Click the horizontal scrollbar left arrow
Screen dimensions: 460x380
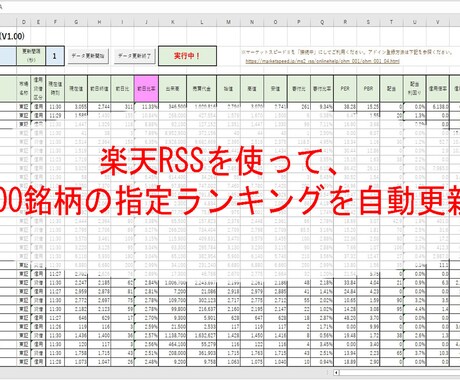pos(336,373)
